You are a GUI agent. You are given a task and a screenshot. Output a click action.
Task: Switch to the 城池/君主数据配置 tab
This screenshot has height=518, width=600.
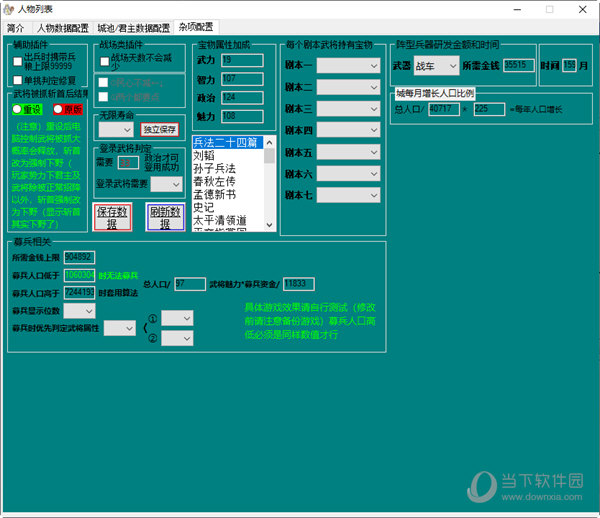coord(133,28)
